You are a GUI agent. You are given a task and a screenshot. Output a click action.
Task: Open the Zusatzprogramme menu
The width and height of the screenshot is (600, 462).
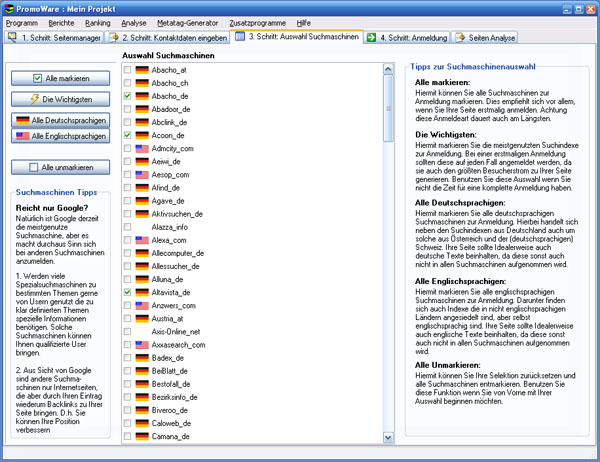point(258,23)
